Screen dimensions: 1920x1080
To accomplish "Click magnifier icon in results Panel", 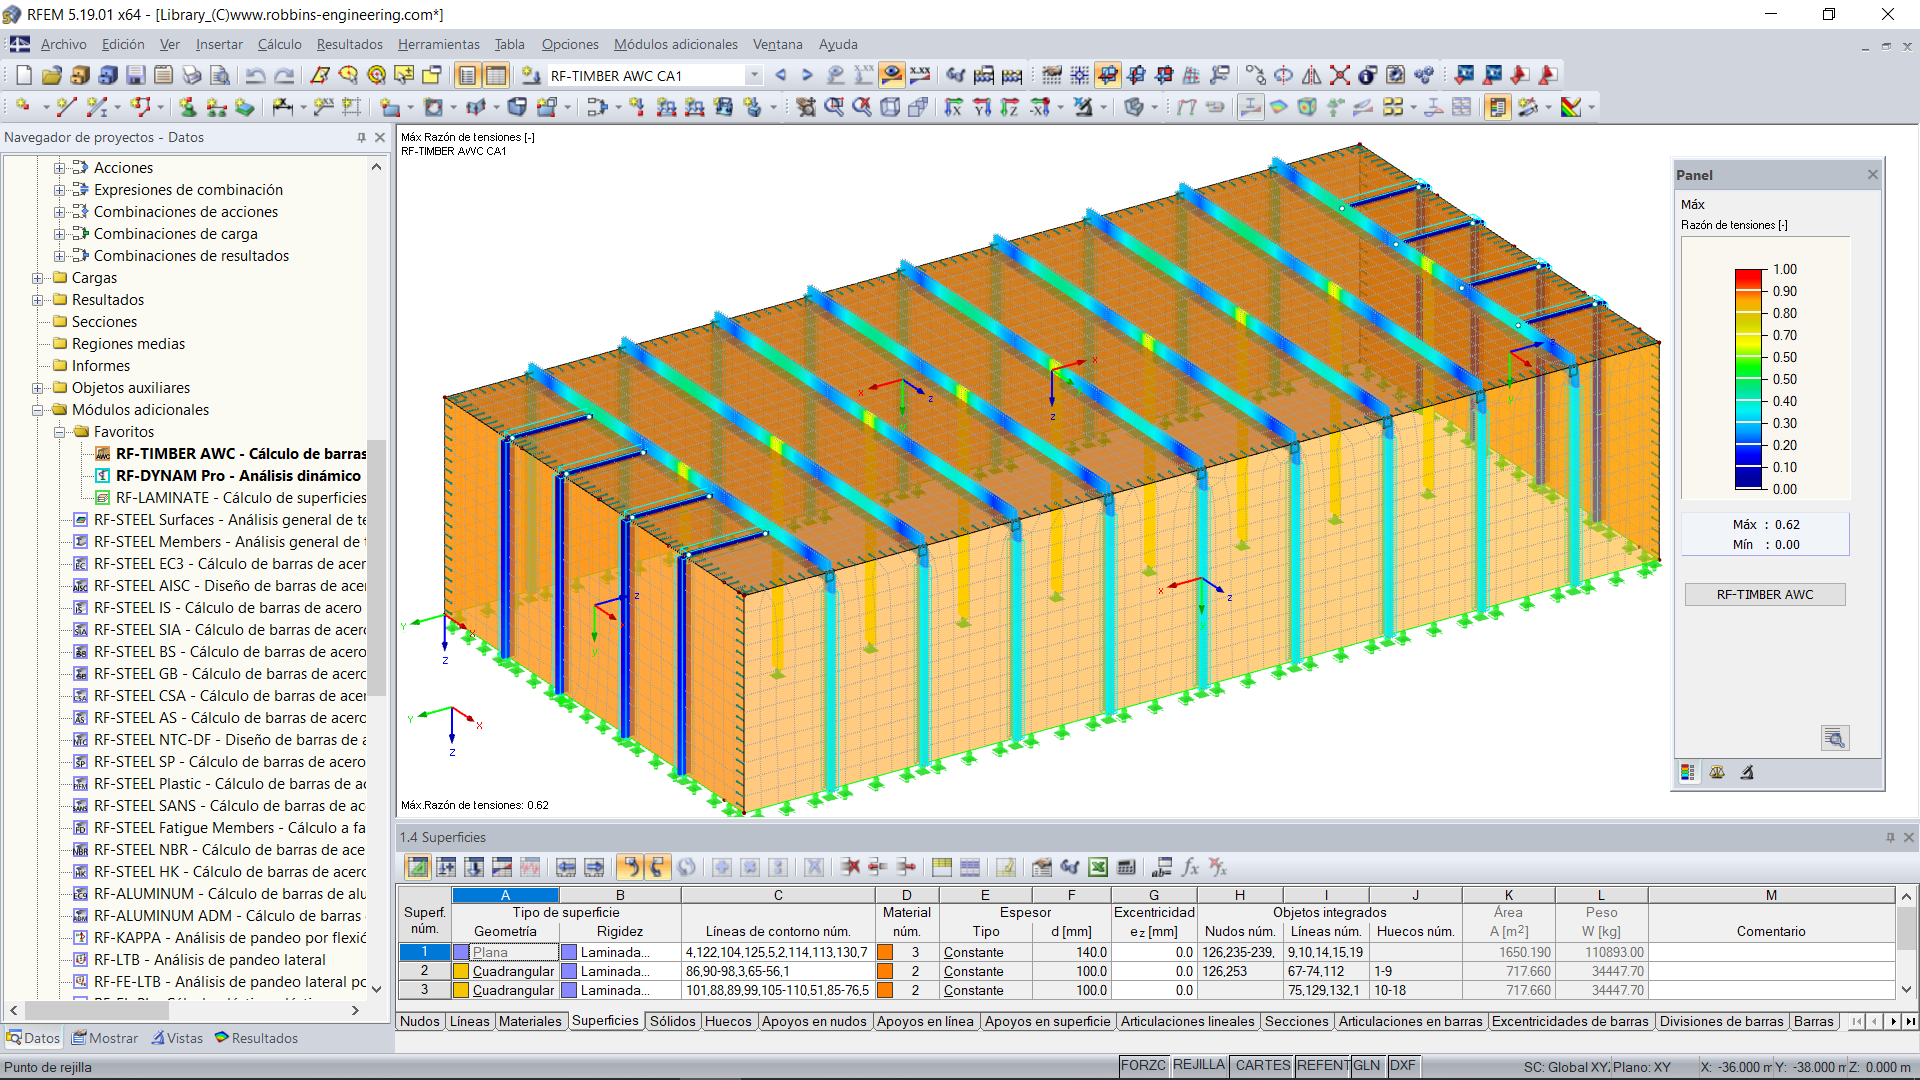I will (x=1834, y=738).
